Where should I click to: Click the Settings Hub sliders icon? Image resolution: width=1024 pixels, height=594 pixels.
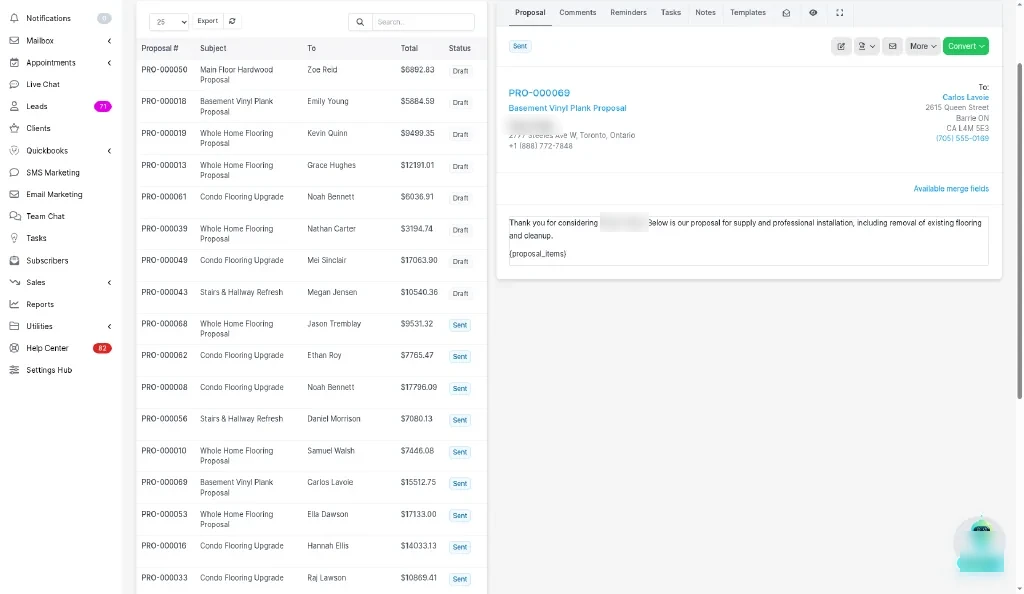(x=14, y=370)
